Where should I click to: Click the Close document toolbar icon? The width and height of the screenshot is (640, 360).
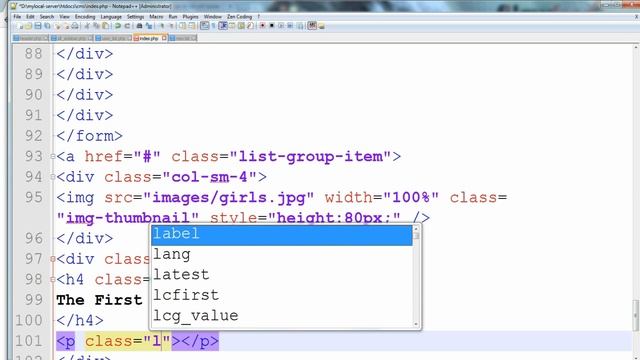tap(57, 26)
